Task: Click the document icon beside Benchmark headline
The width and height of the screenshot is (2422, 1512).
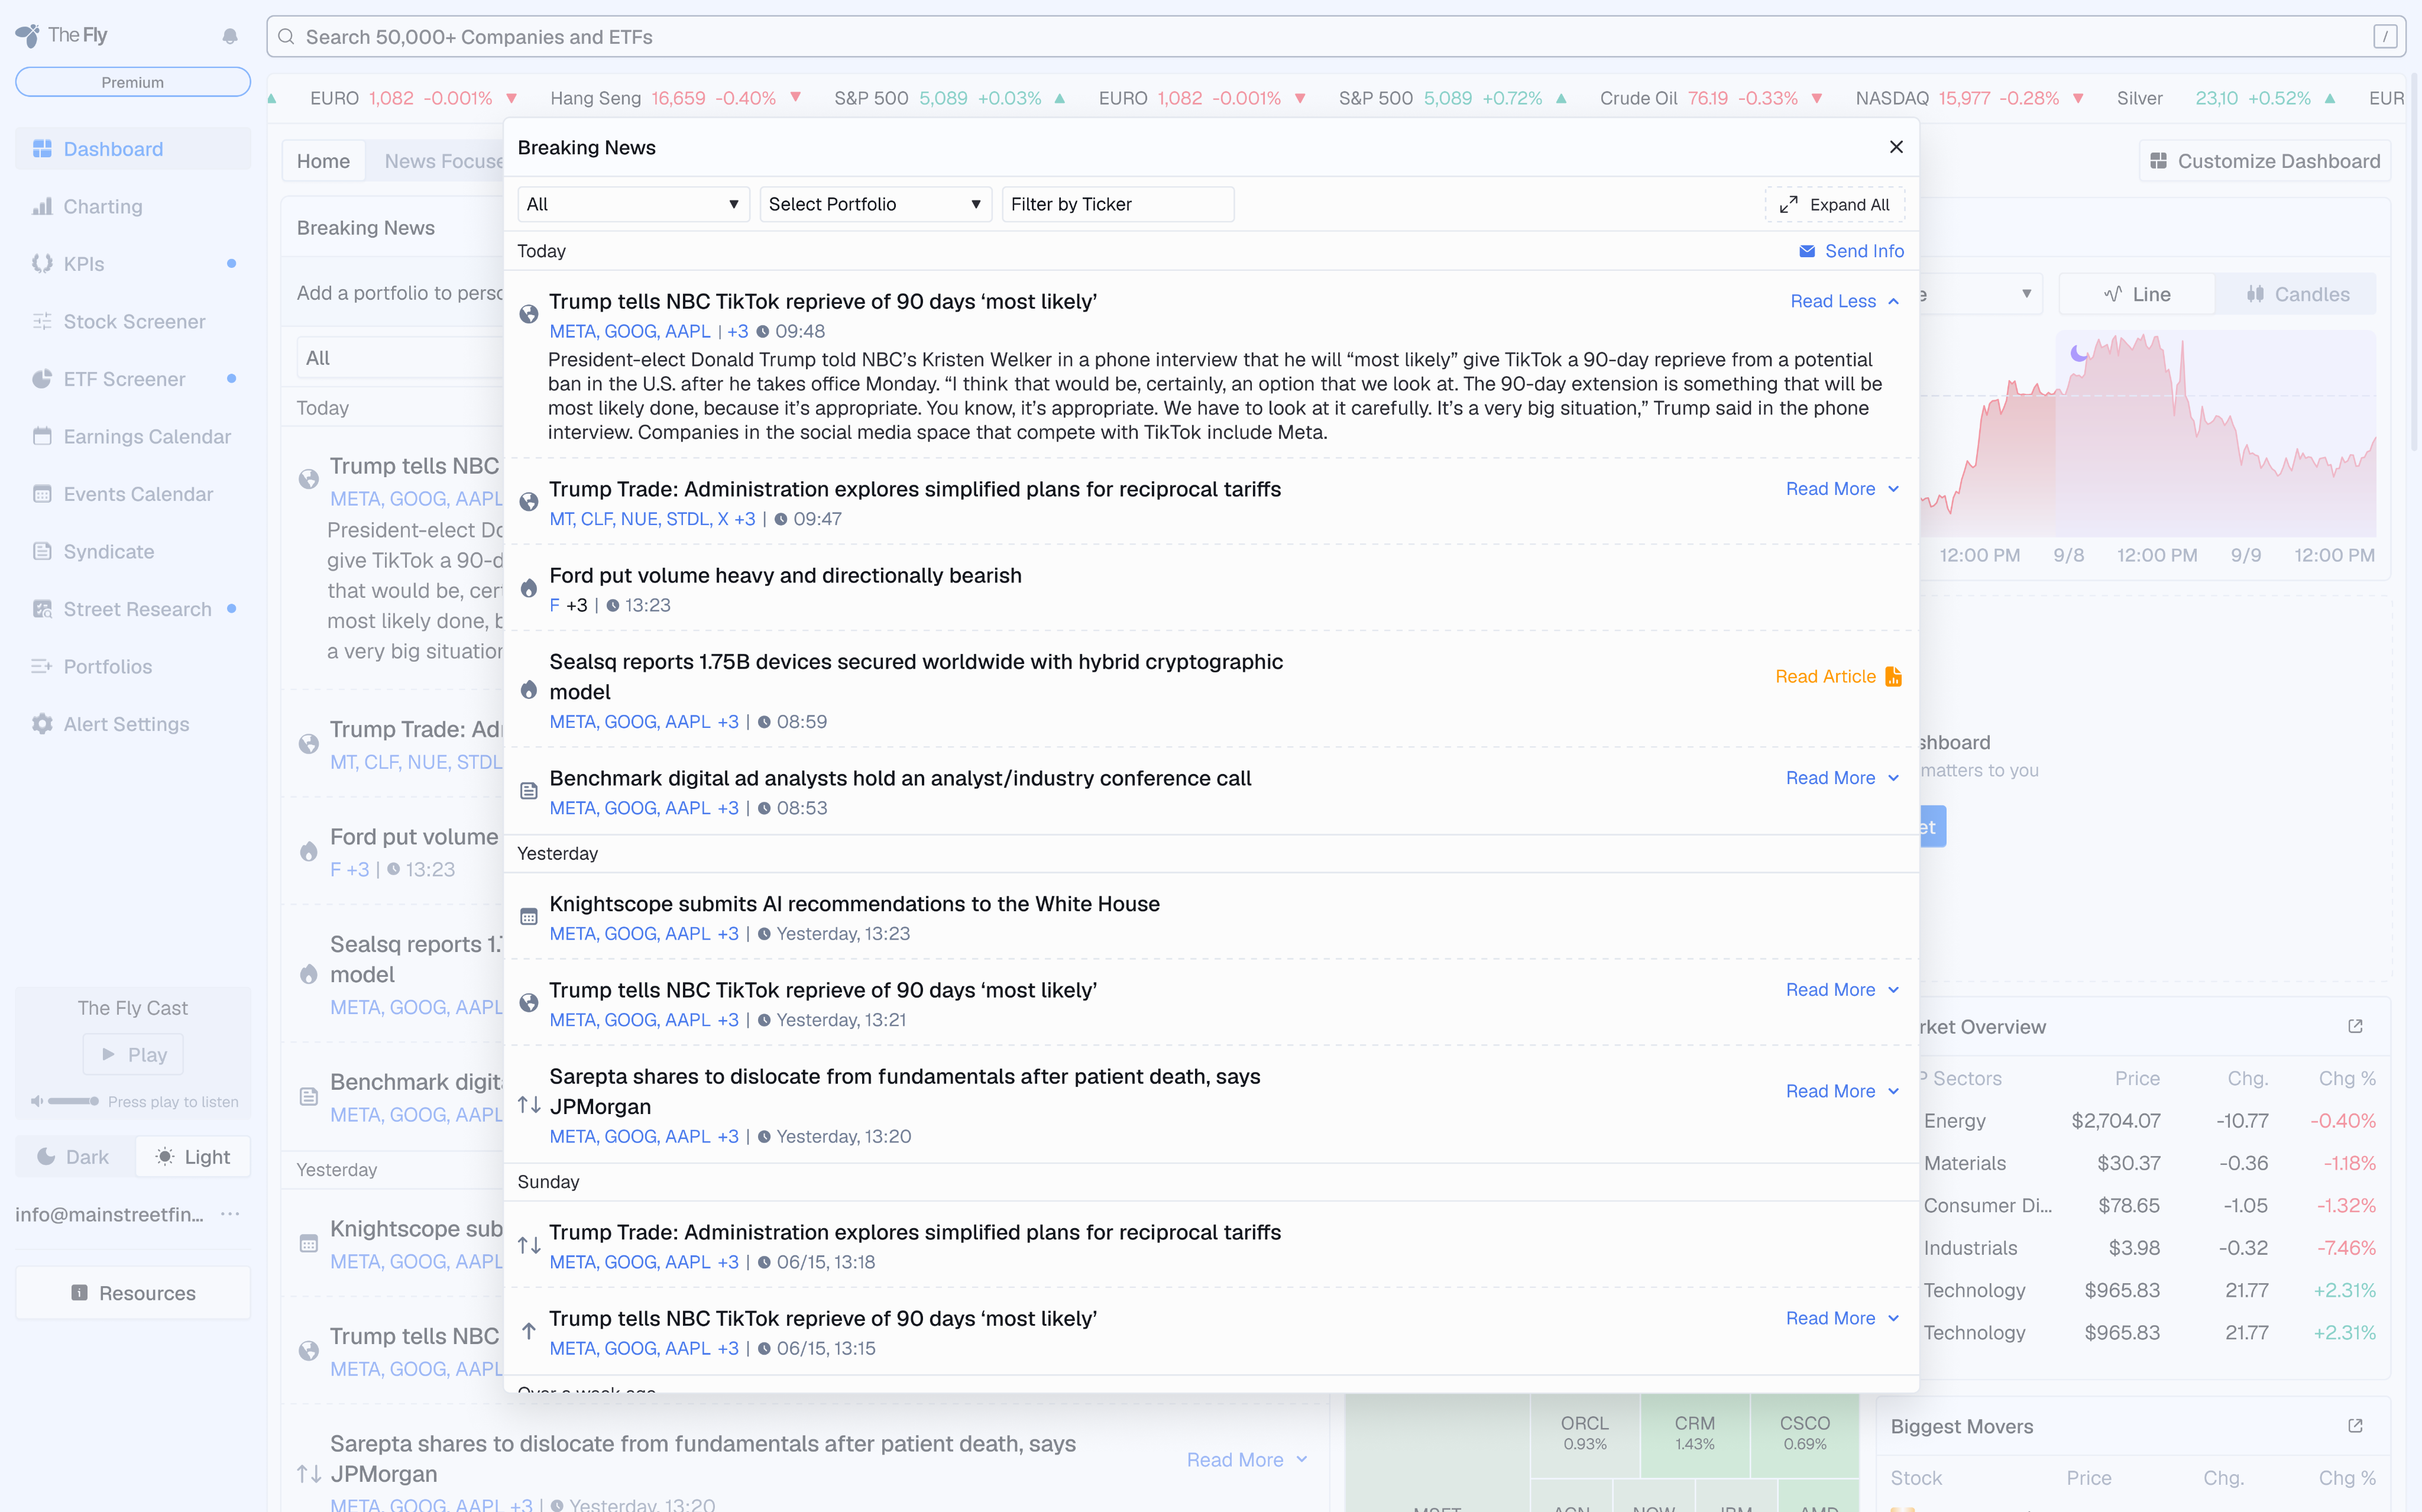Action: click(x=529, y=792)
